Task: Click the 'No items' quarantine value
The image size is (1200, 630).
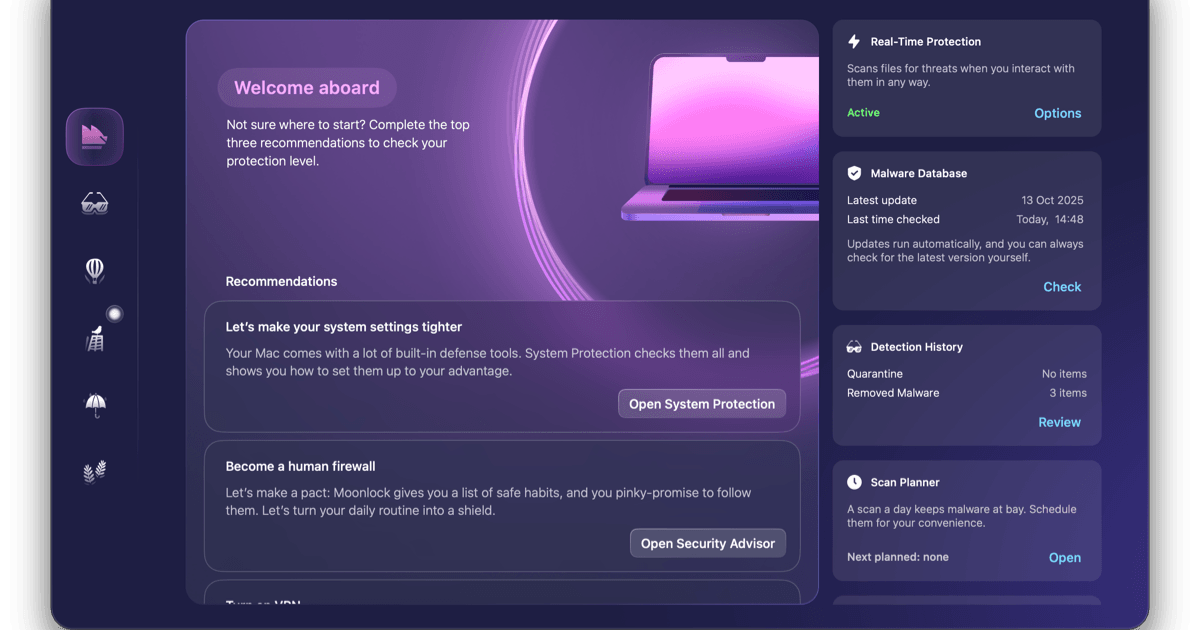Action: coord(1064,374)
